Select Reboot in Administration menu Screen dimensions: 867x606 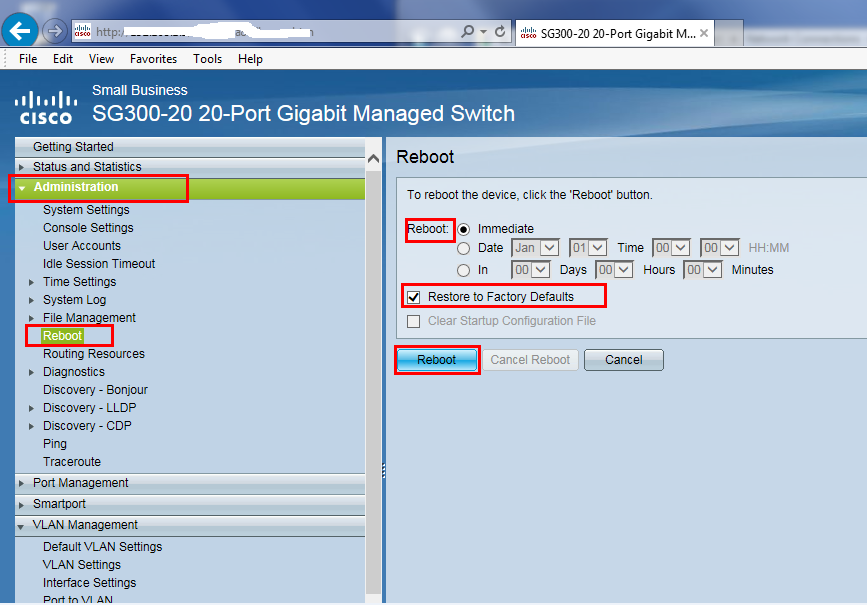click(62, 336)
